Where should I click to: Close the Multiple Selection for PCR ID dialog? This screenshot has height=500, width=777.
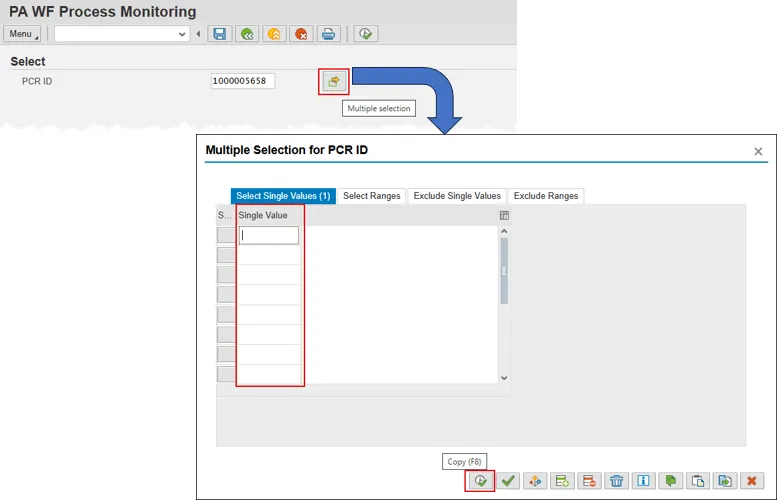[758, 152]
